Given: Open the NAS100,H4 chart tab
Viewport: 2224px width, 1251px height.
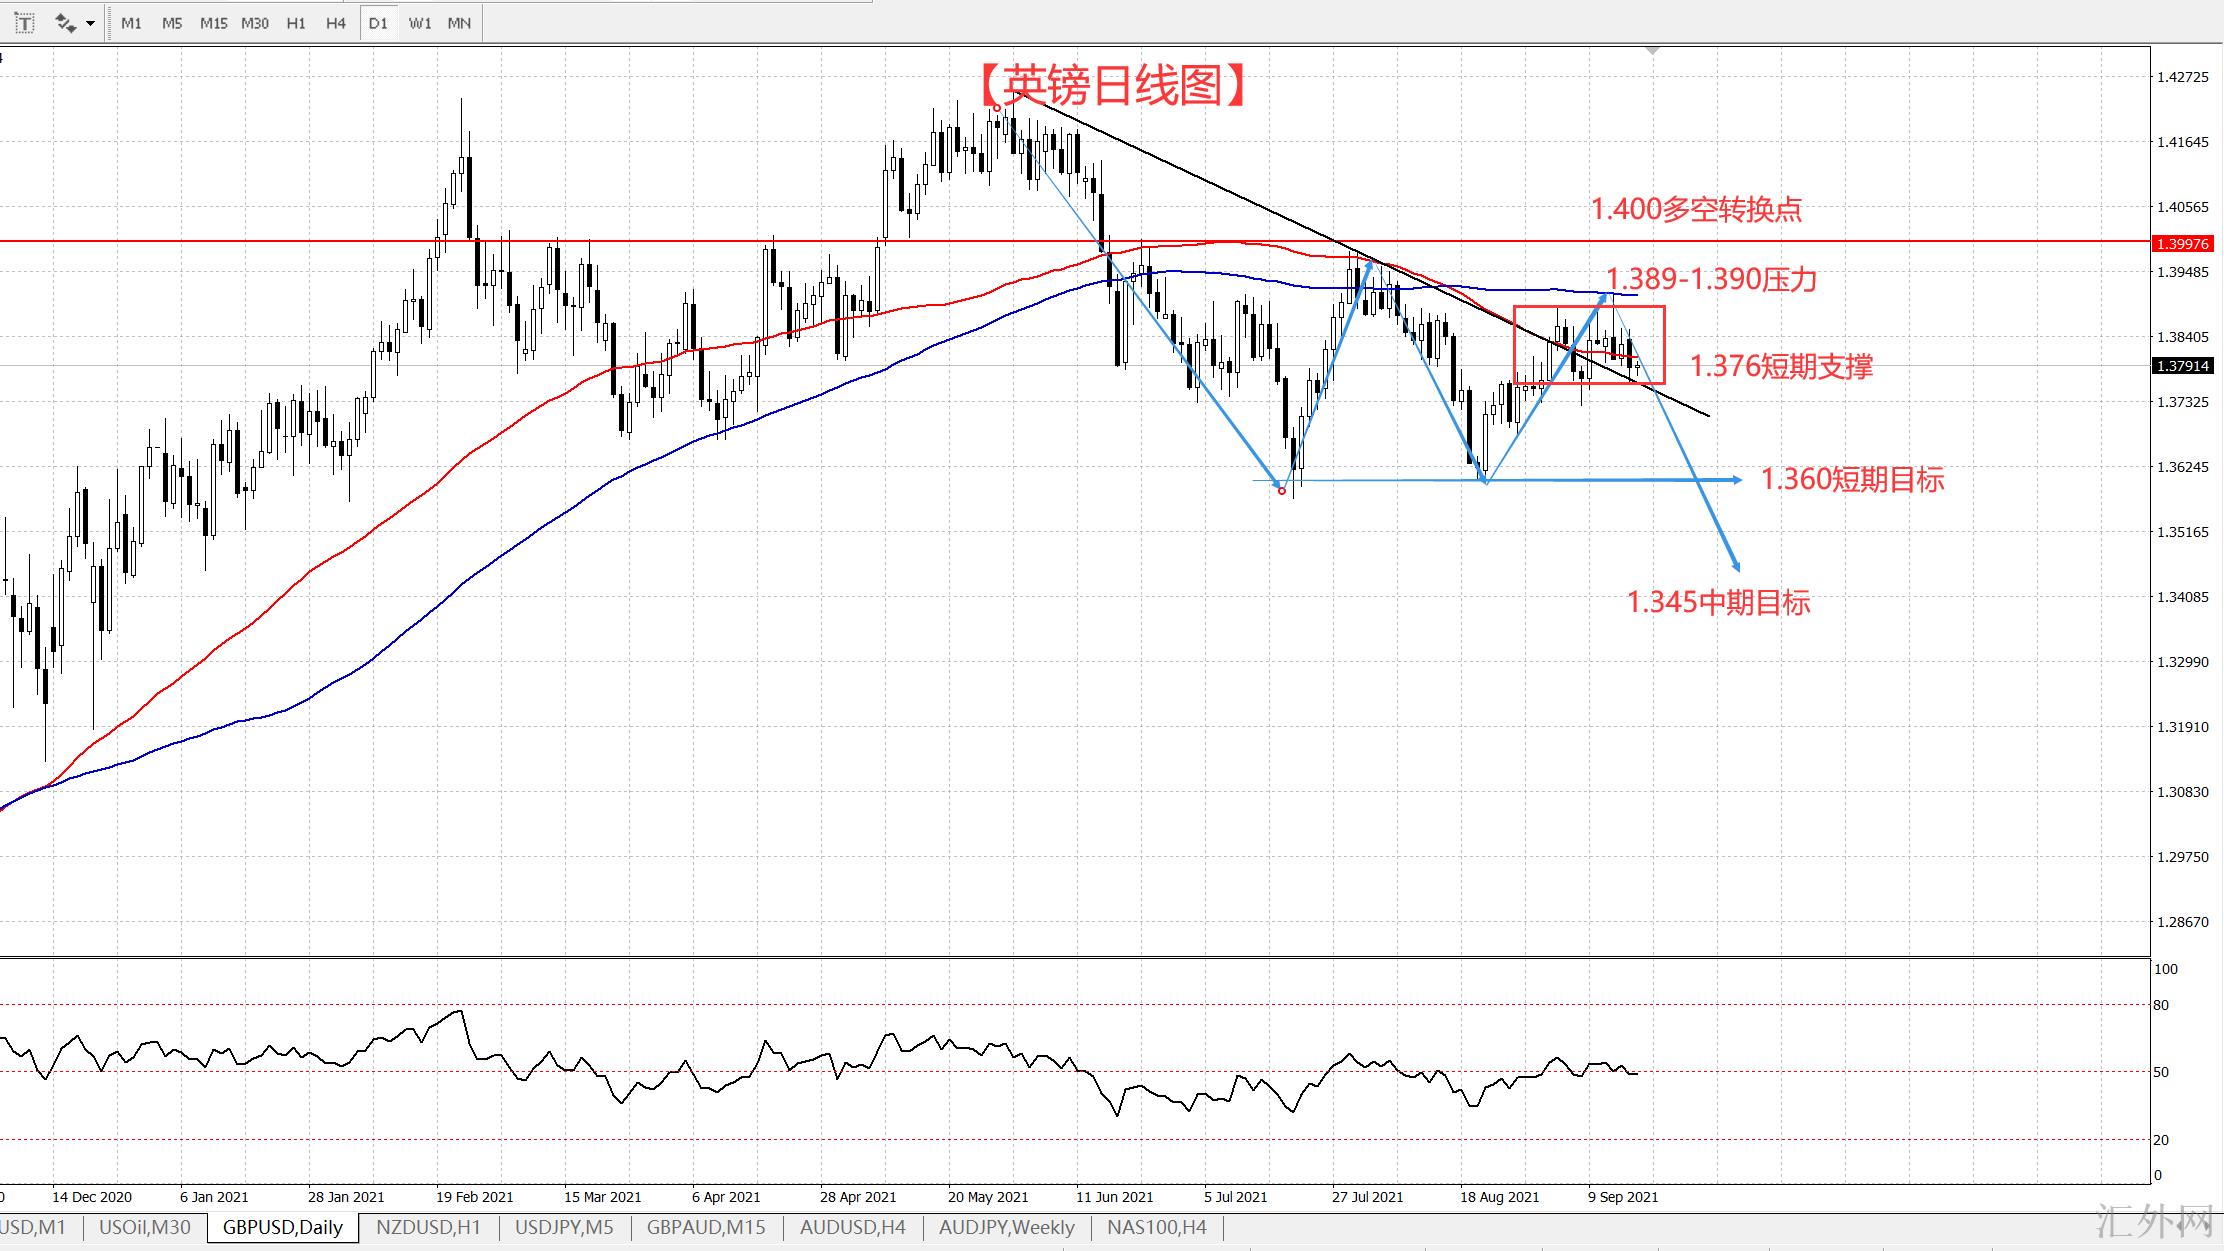Looking at the screenshot, I should click(1157, 1227).
